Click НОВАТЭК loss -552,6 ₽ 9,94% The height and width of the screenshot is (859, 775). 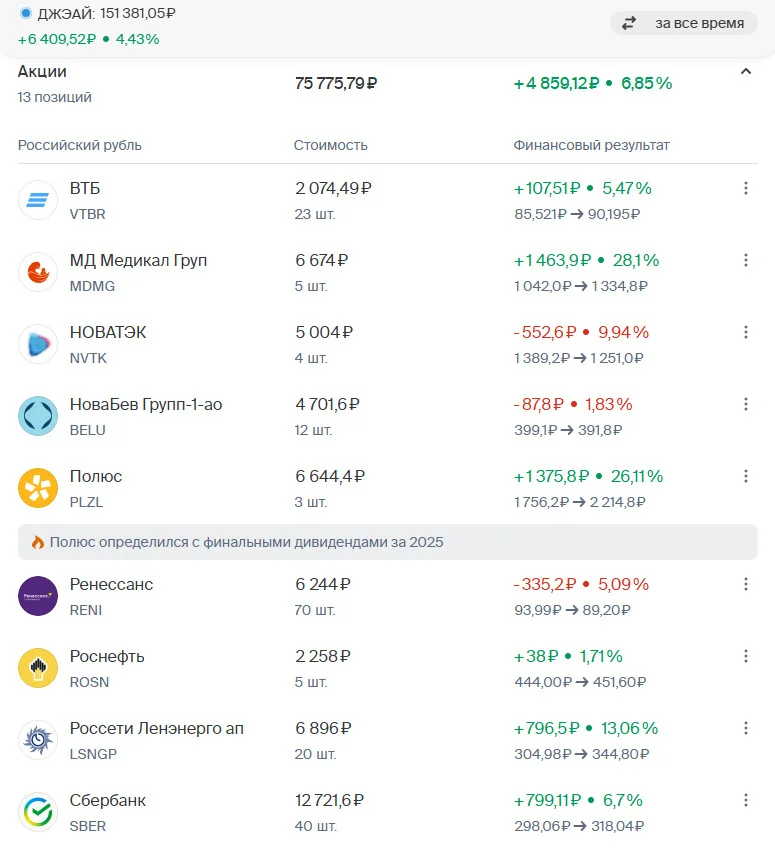(x=581, y=332)
